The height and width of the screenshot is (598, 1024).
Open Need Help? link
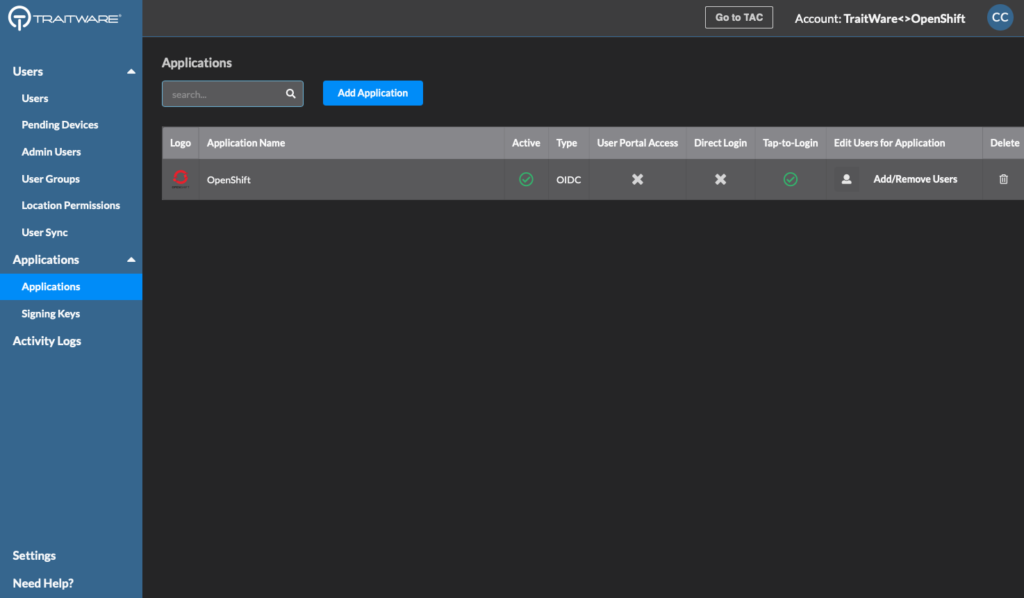pyautogui.click(x=43, y=583)
